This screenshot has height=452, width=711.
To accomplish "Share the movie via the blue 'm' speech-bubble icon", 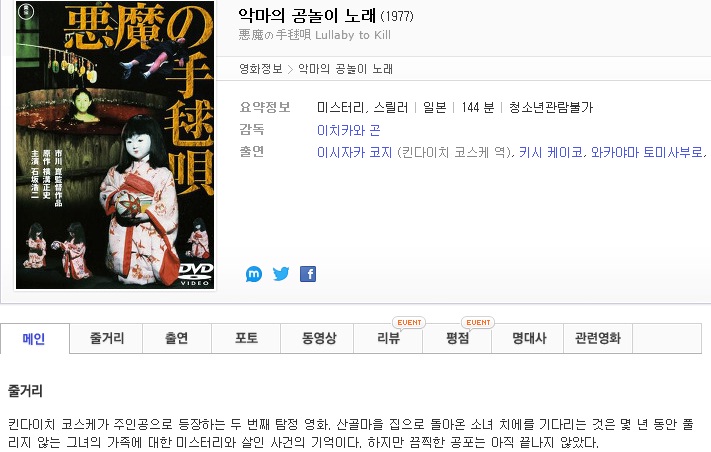I will [x=254, y=274].
